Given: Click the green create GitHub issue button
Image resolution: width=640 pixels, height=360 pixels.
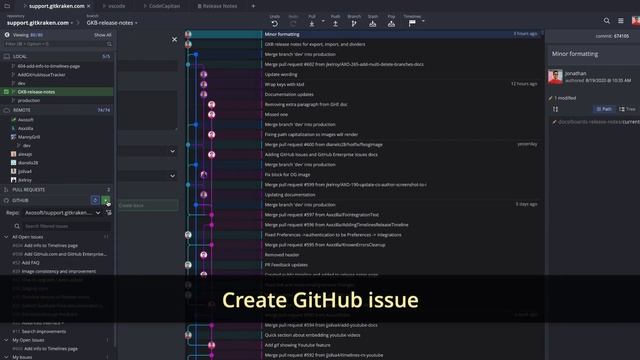Looking at the screenshot, I should [106, 200].
